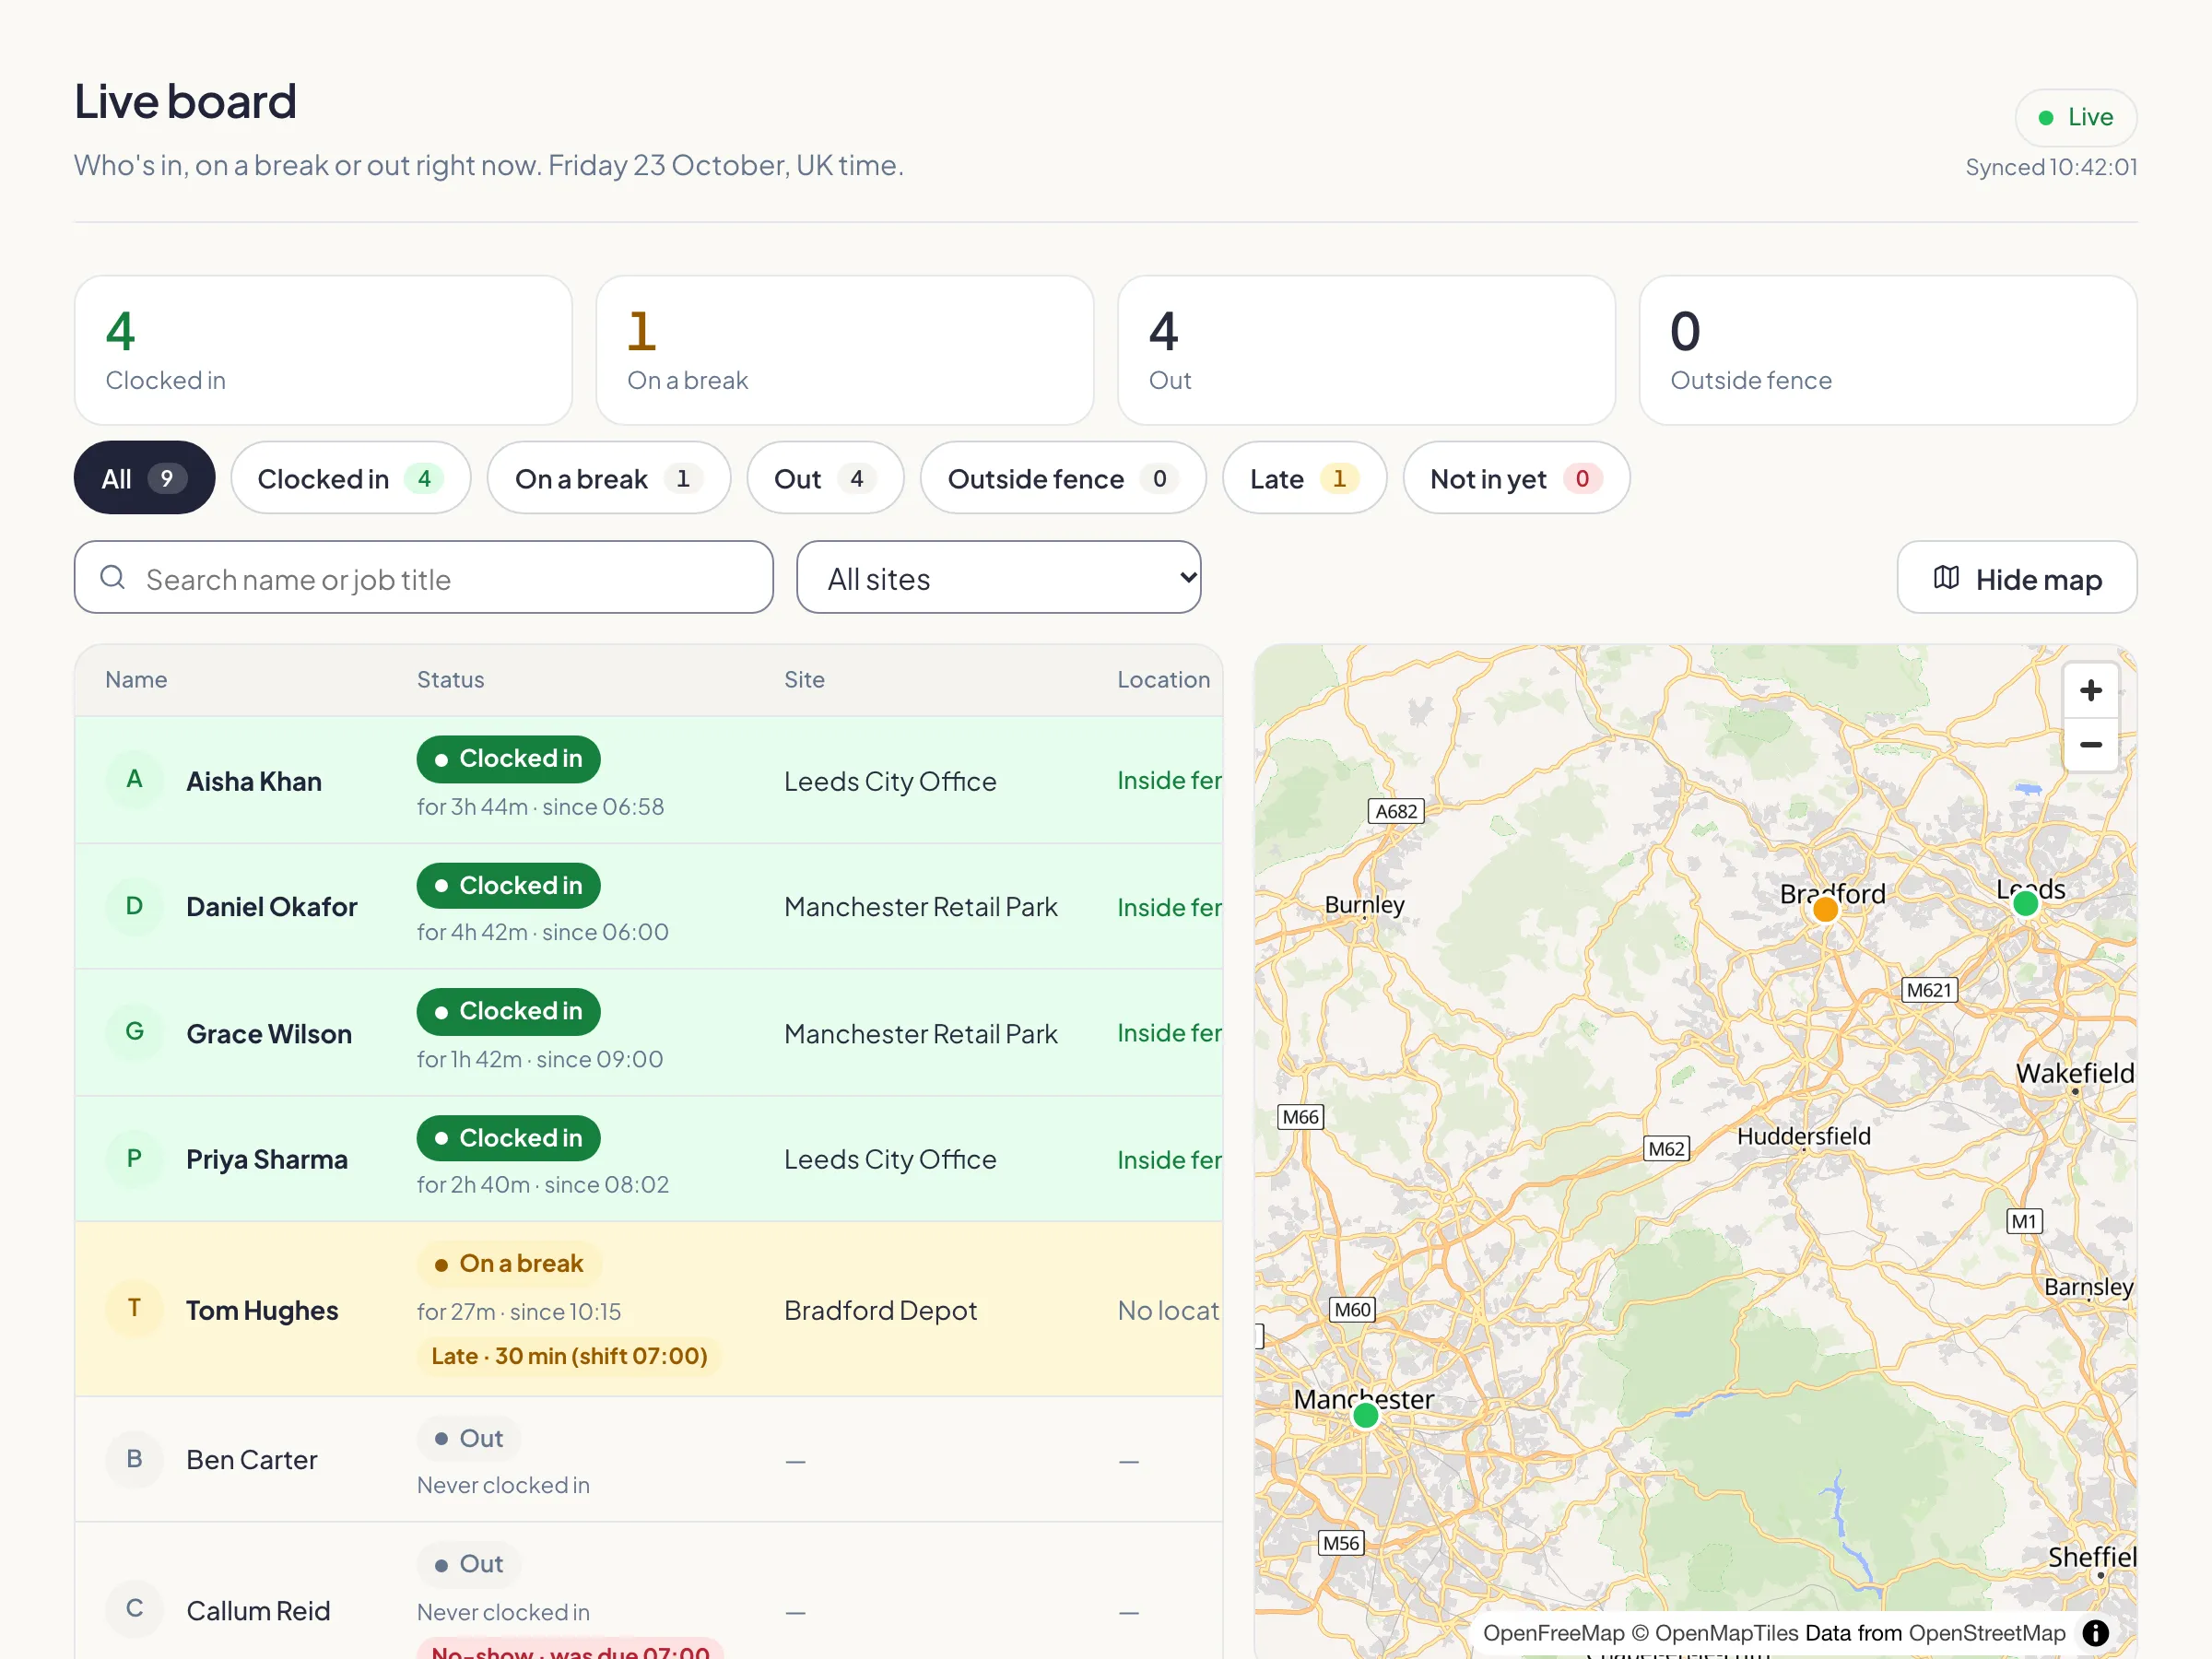The width and height of the screenshot is (2212, 1659).
Task: Open the OpenStreetMap attribution link
Action: [x=1986, y=1633]
